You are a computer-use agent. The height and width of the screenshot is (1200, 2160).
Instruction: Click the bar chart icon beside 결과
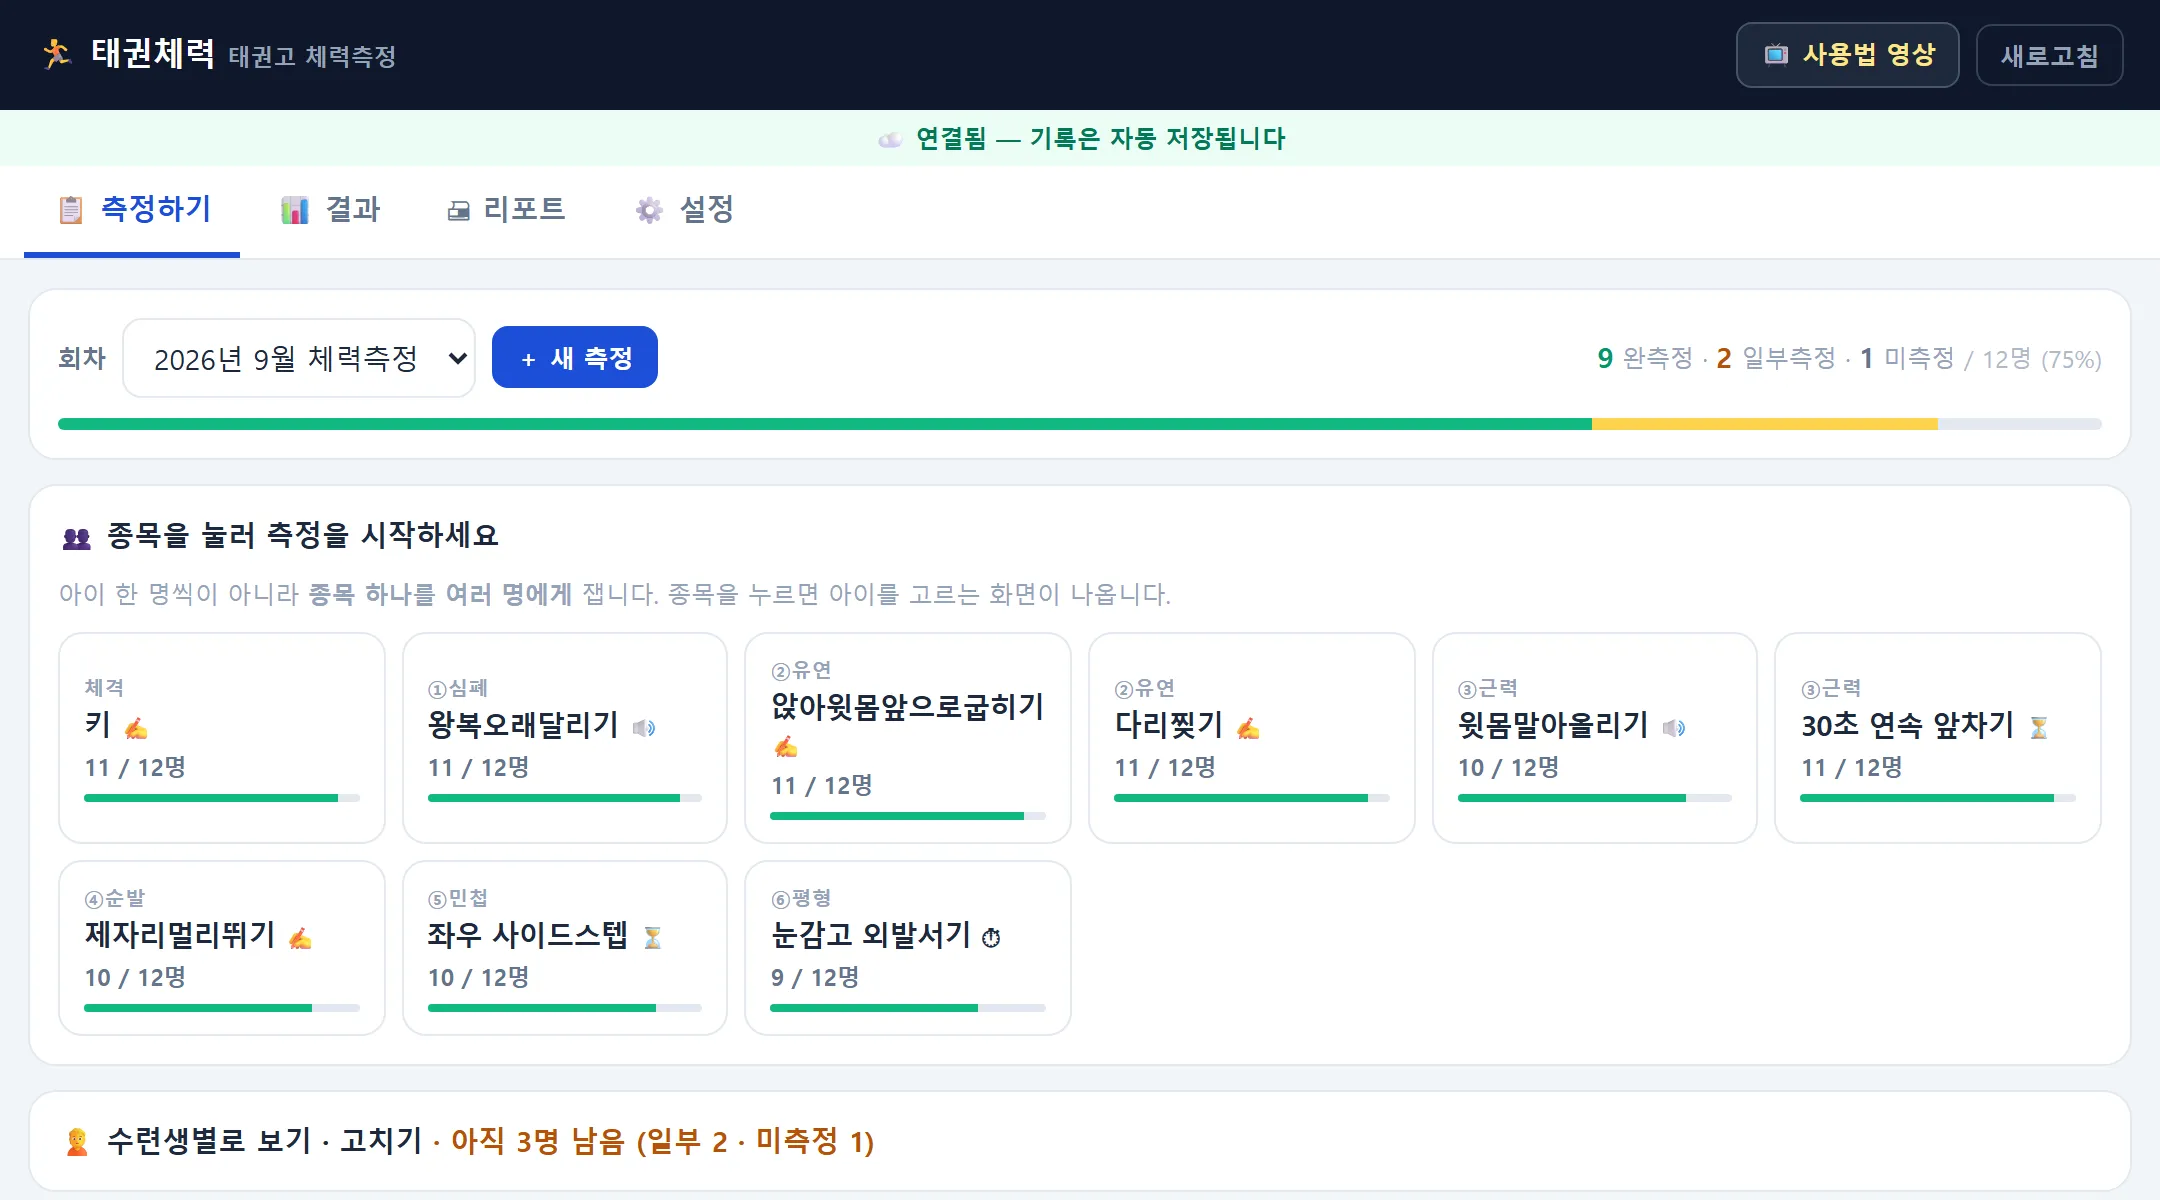tap(295, 210)
